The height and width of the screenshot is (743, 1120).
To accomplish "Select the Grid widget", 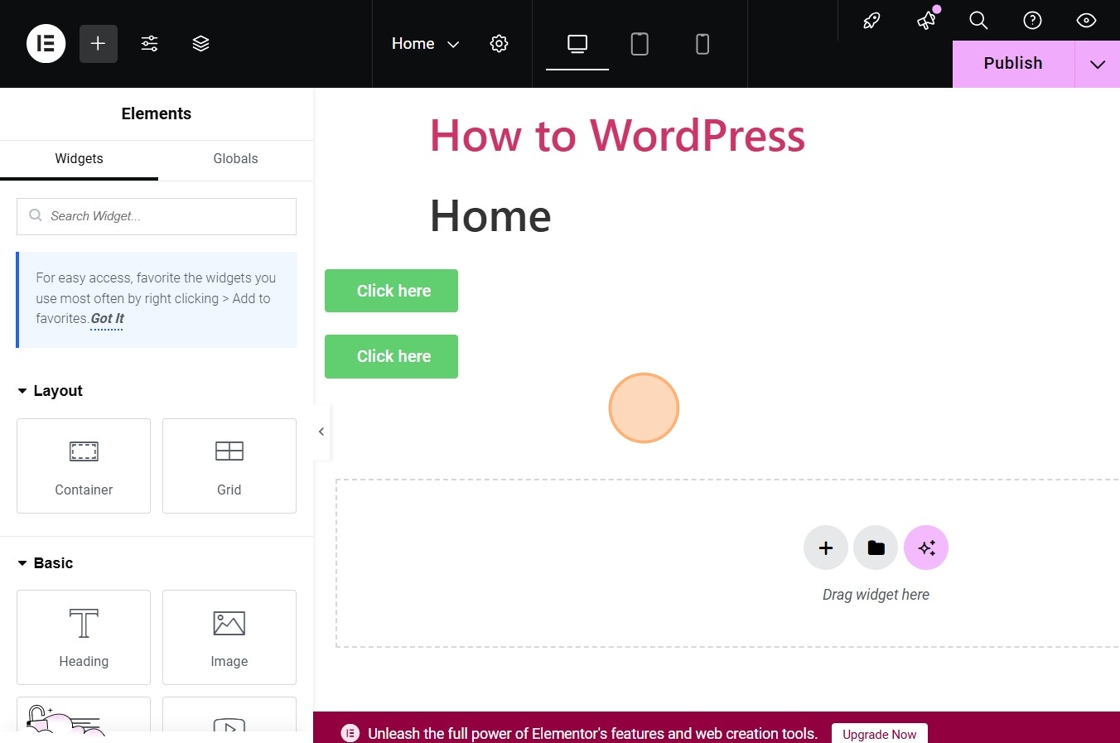I will [229, 466].
